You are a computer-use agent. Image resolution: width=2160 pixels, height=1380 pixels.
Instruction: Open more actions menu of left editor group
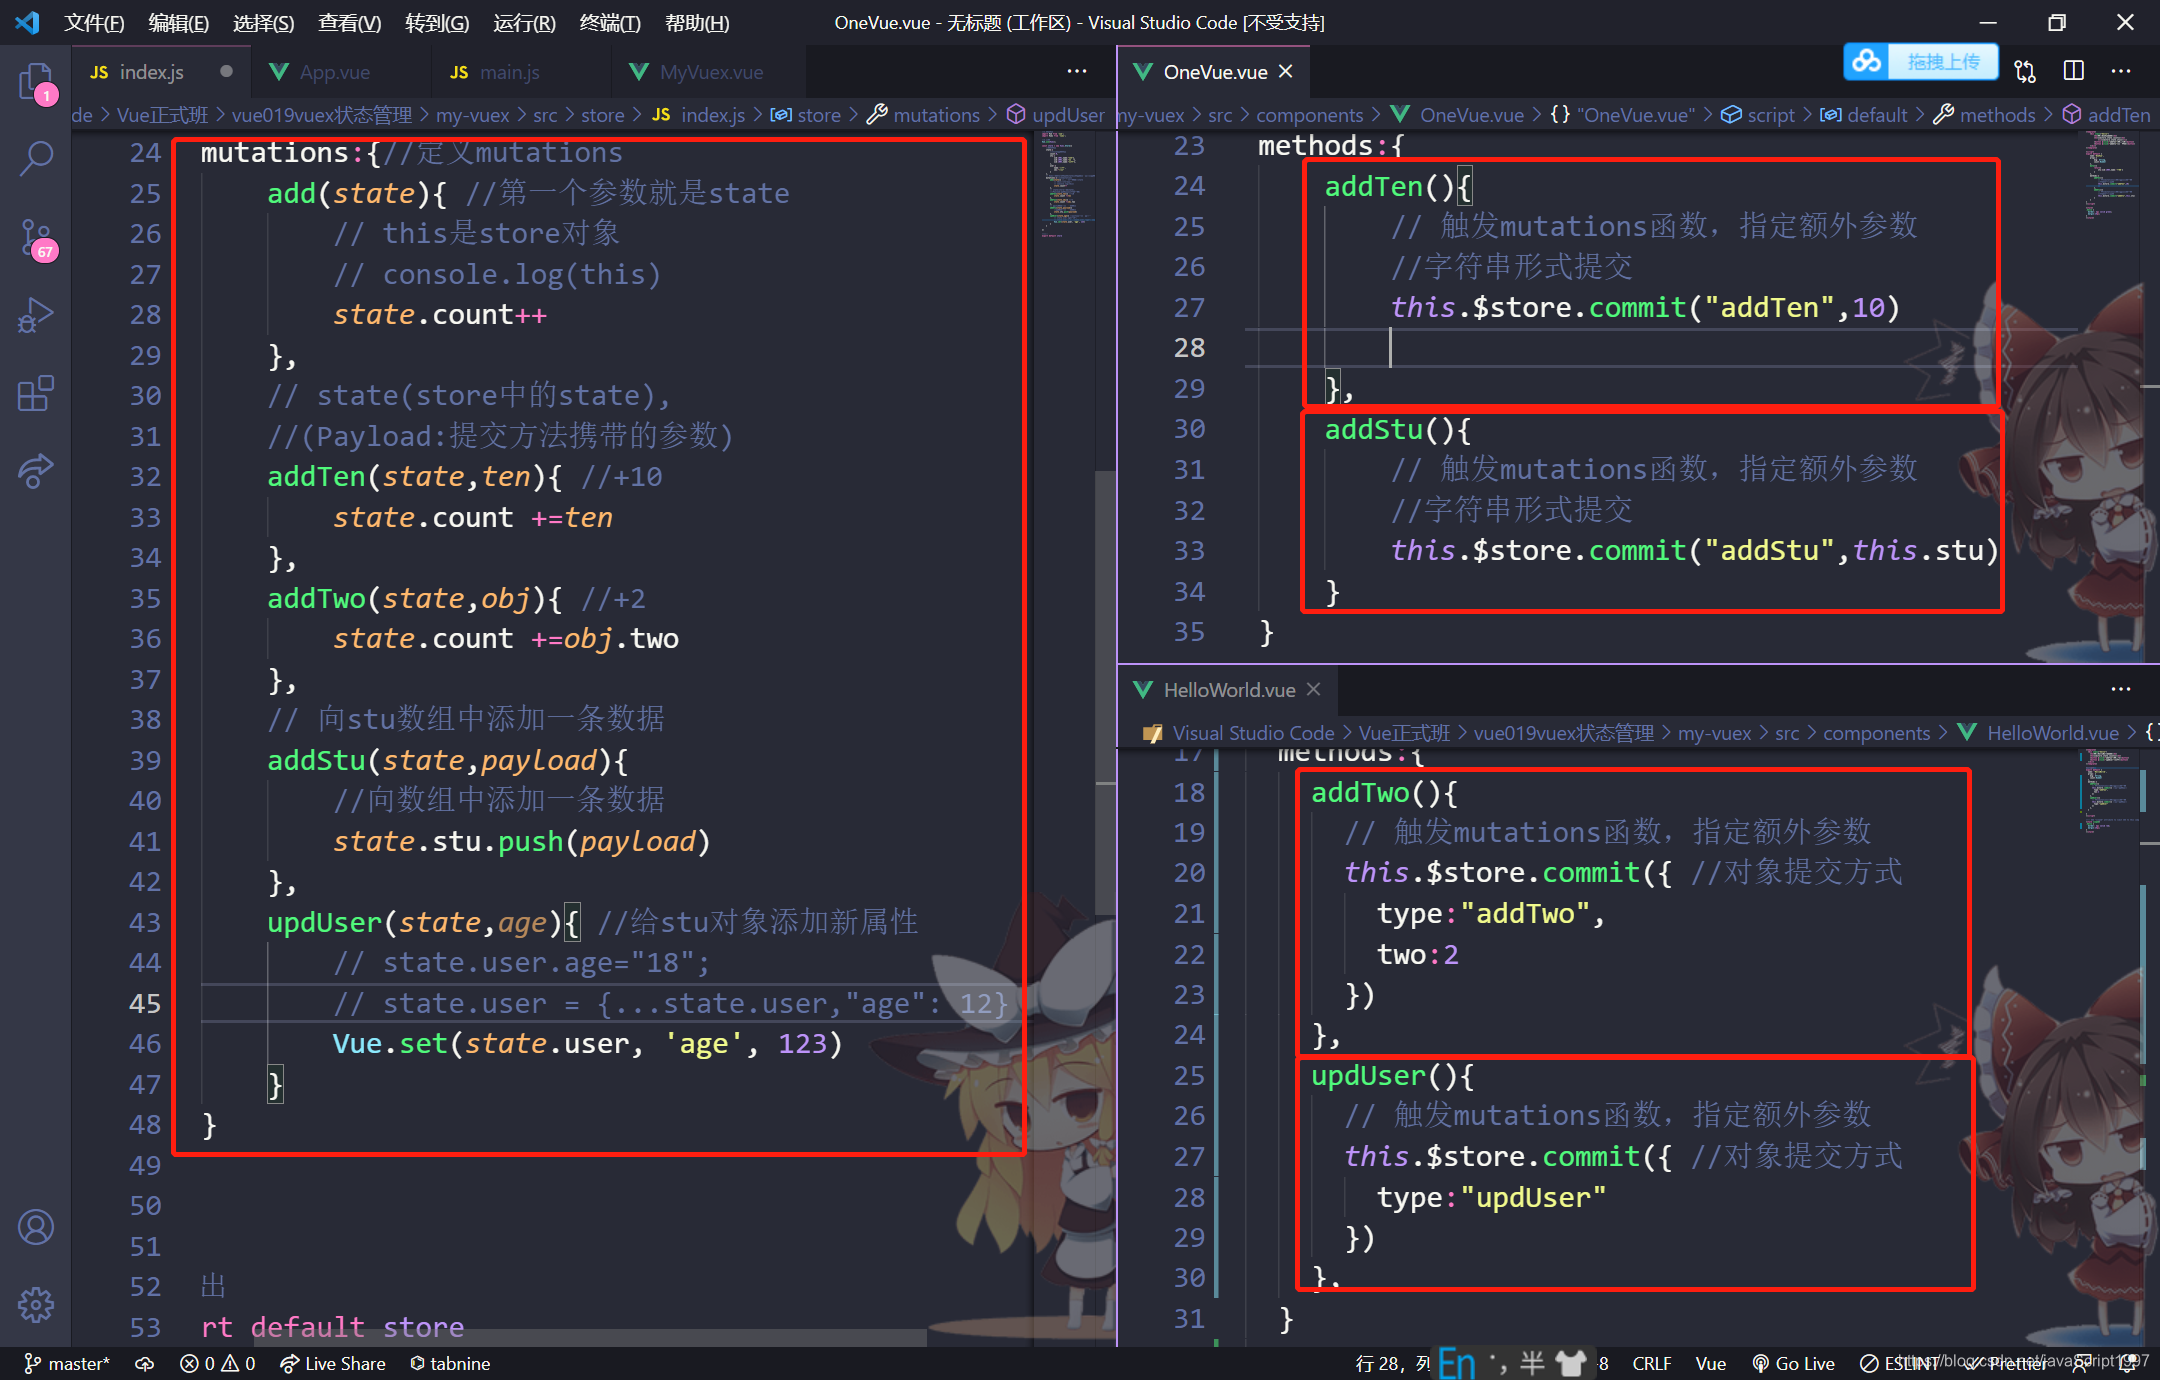[1076, 71]
